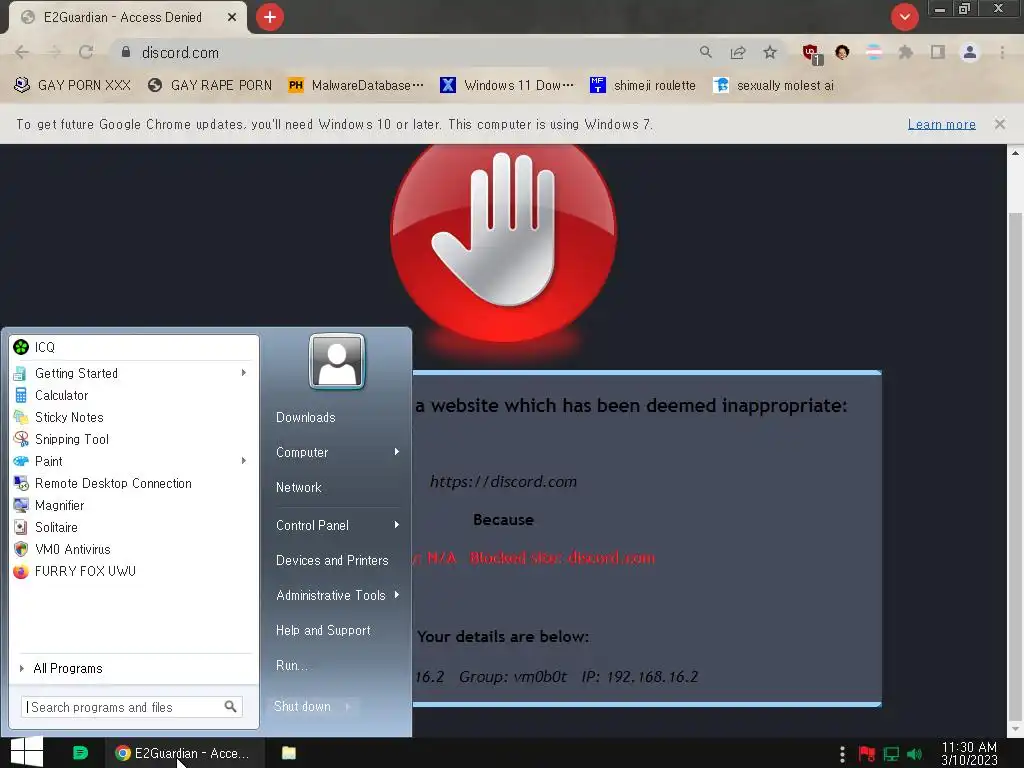Viewport: 1024px width, 768px height.
Task: Click the red flag tray icon
Action: (867, 754)
